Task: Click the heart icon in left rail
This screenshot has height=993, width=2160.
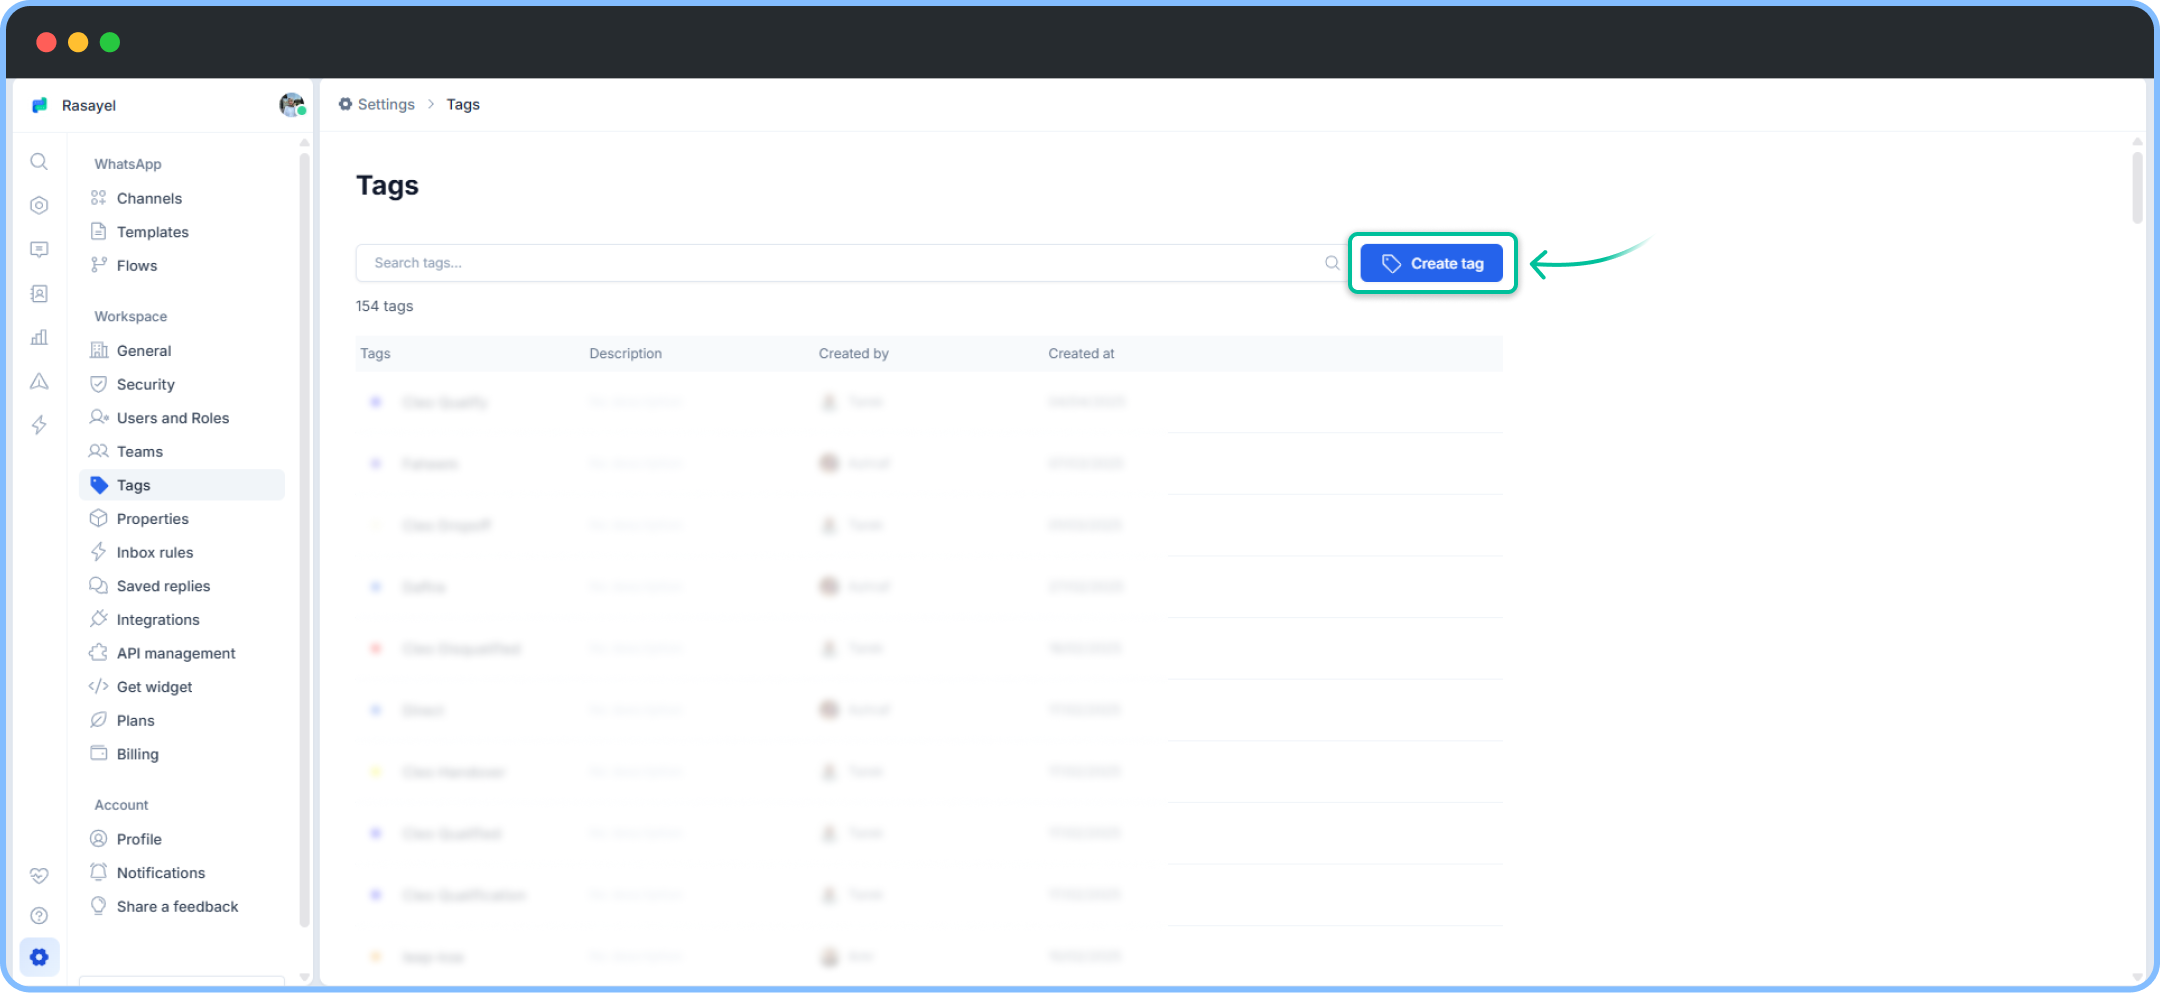Action: pyautogui.click(x=39, y=876)
